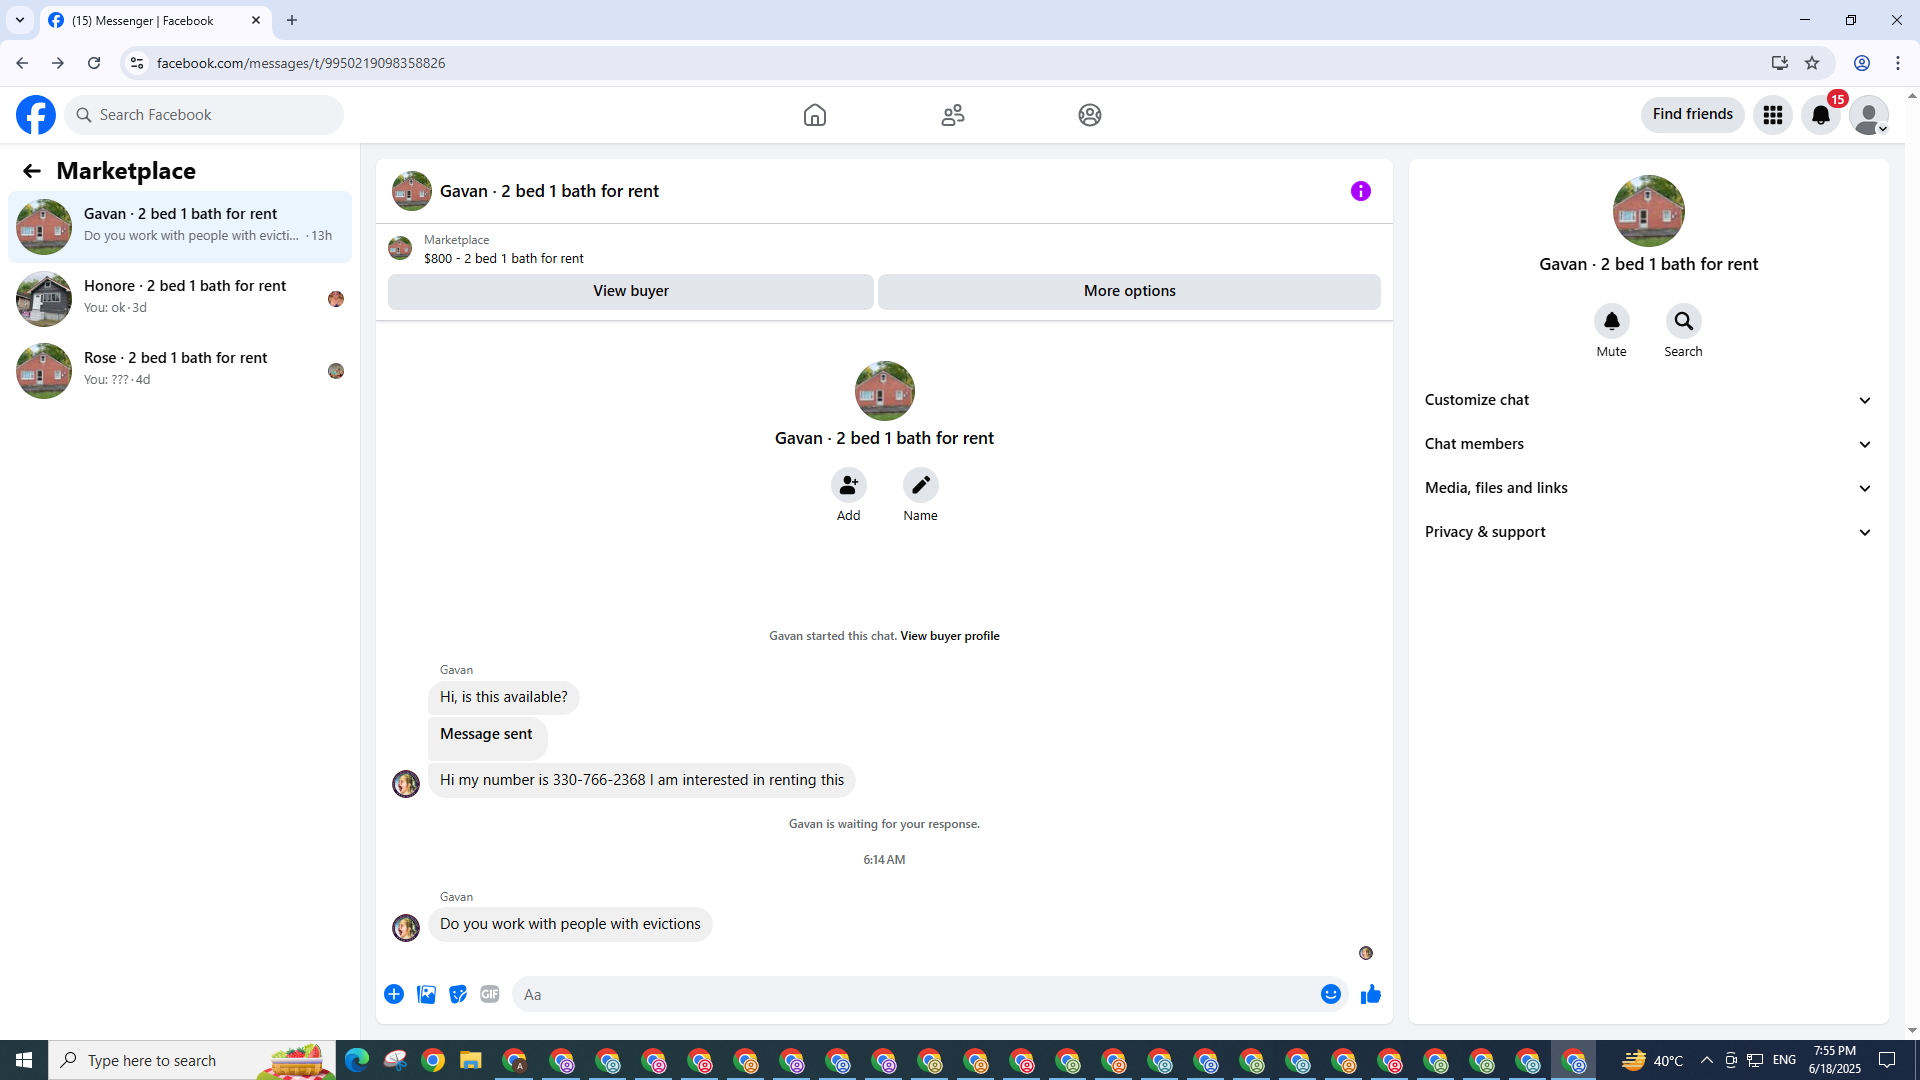This screenshot has width=1920, height=1080.
Task: Send a thumbs-up like
Action: (1371, 994)
